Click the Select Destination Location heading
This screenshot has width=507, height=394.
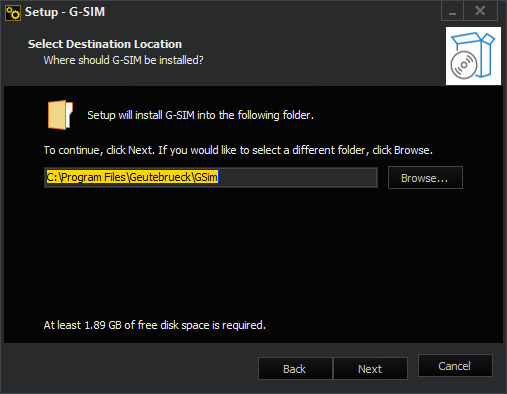pyautogui.click(x=105, y=44)
